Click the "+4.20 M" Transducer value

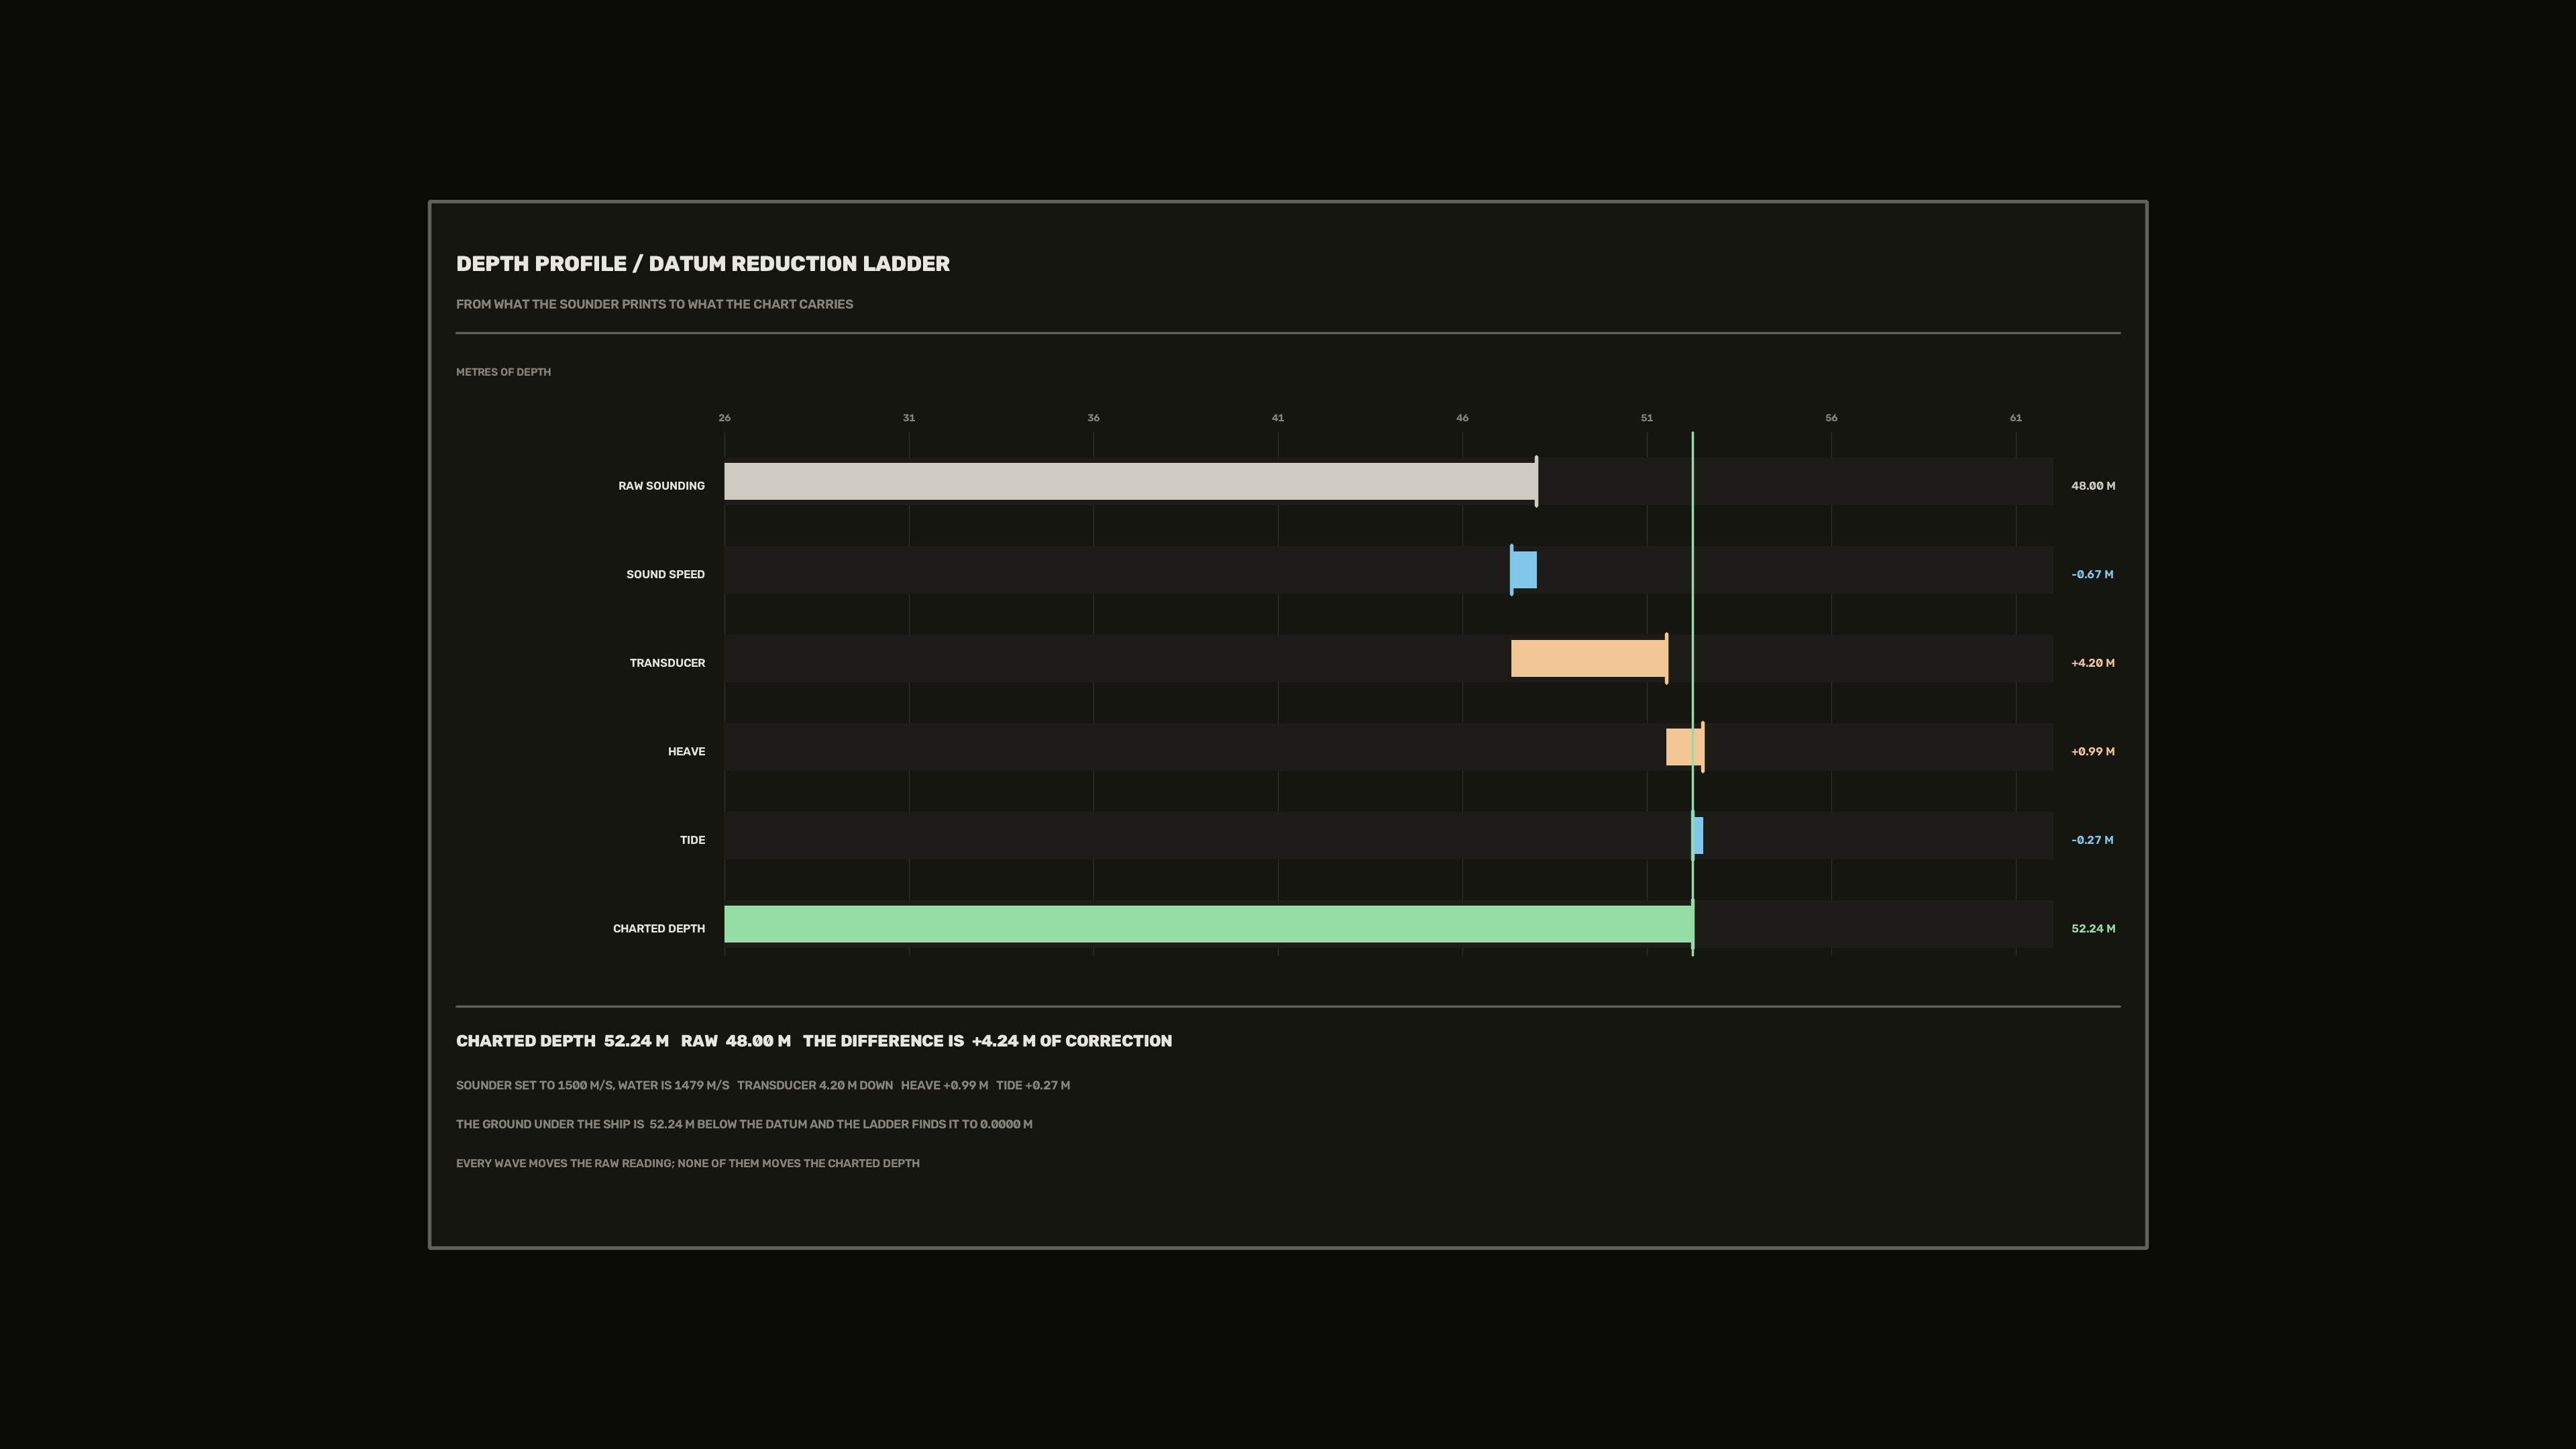point(2093,663)
